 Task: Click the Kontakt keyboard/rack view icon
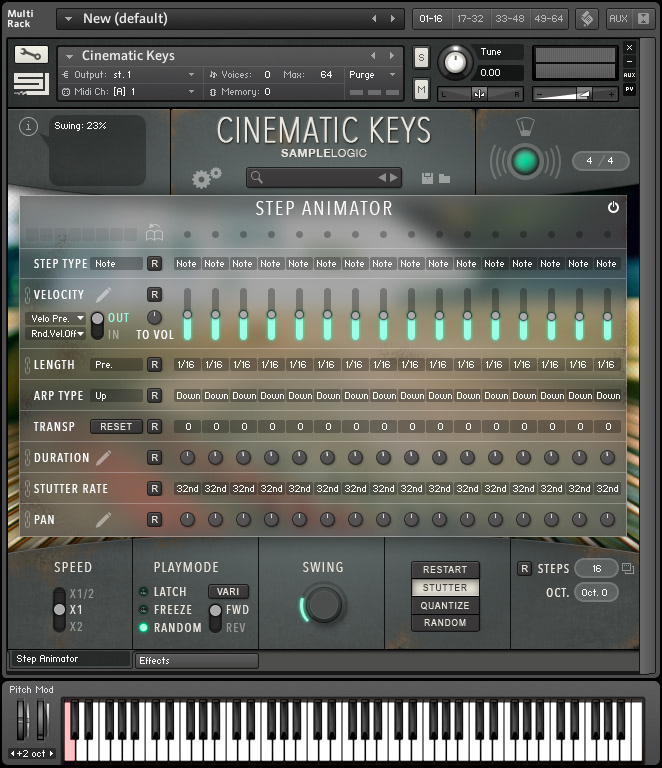coord(587,19)
